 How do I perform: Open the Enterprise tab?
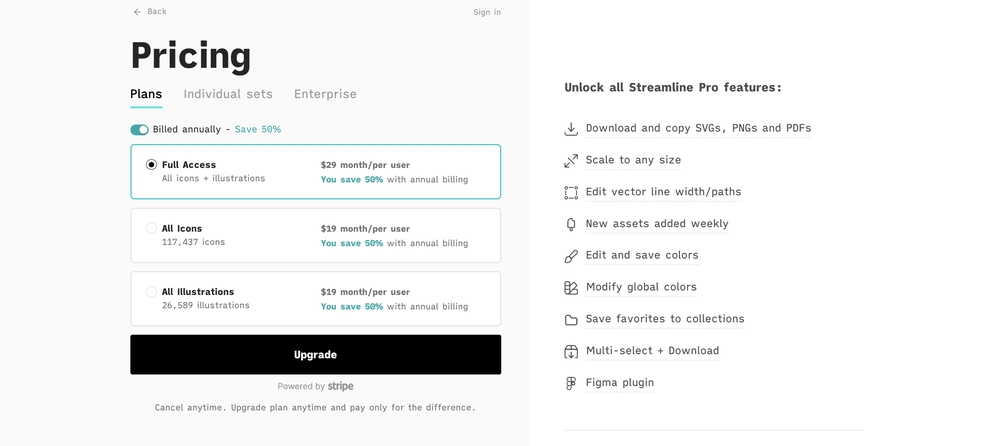tap(325, 94)
